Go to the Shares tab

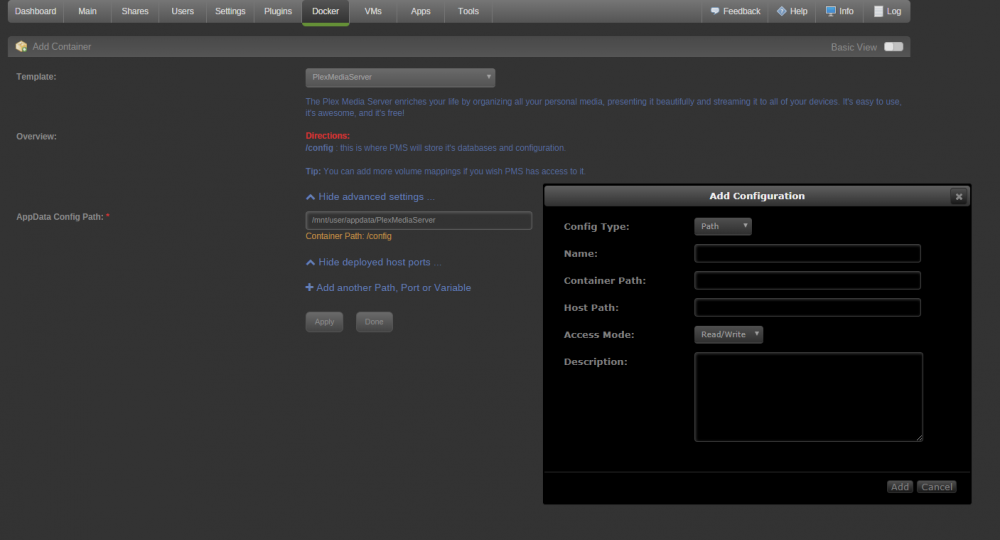[135, 11]
